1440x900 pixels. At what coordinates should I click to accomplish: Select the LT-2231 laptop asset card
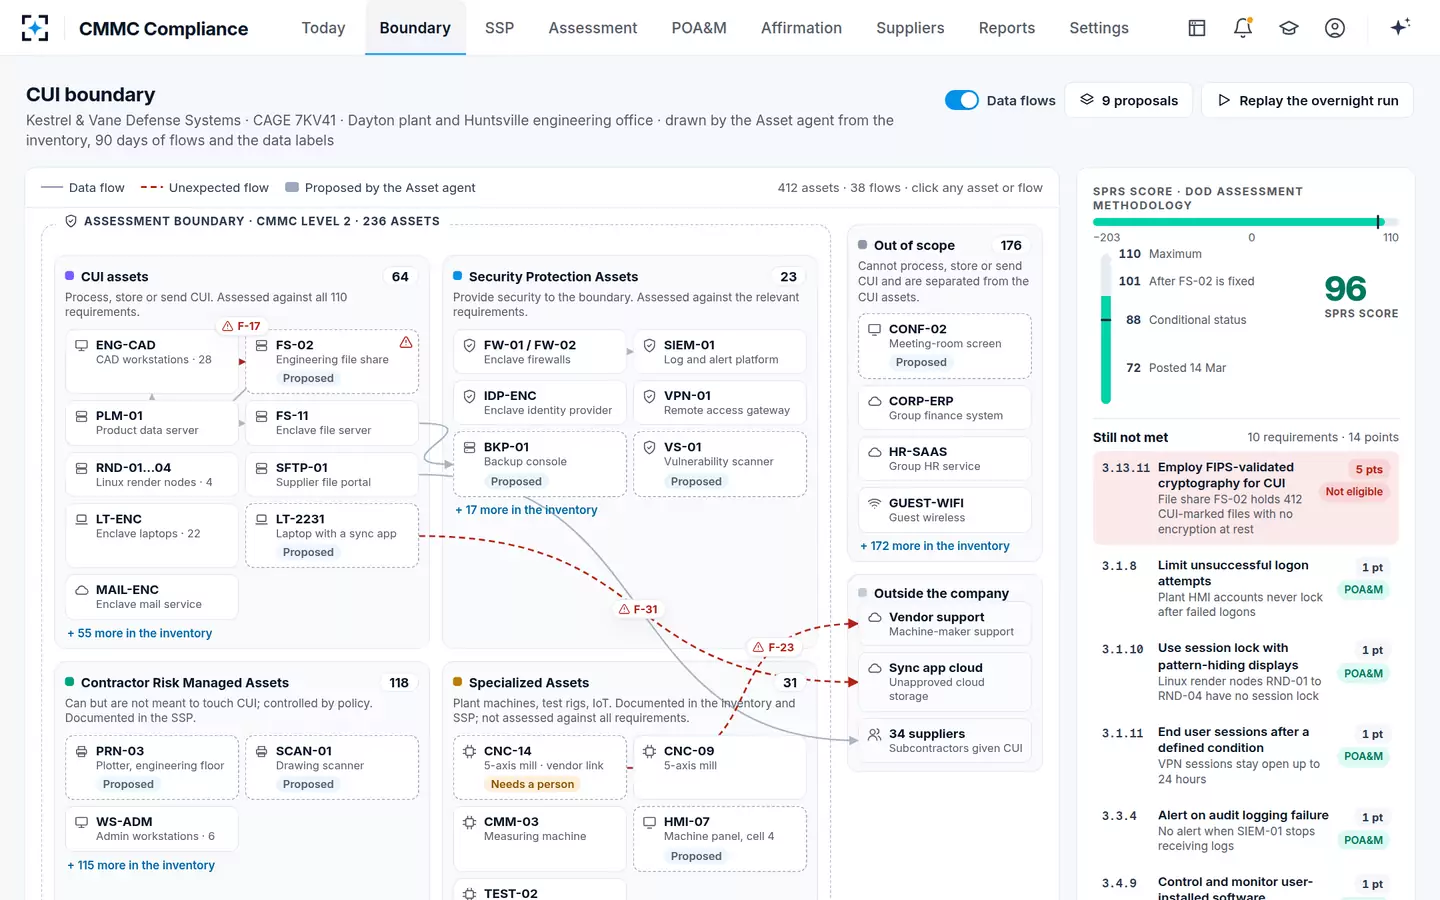332,536
